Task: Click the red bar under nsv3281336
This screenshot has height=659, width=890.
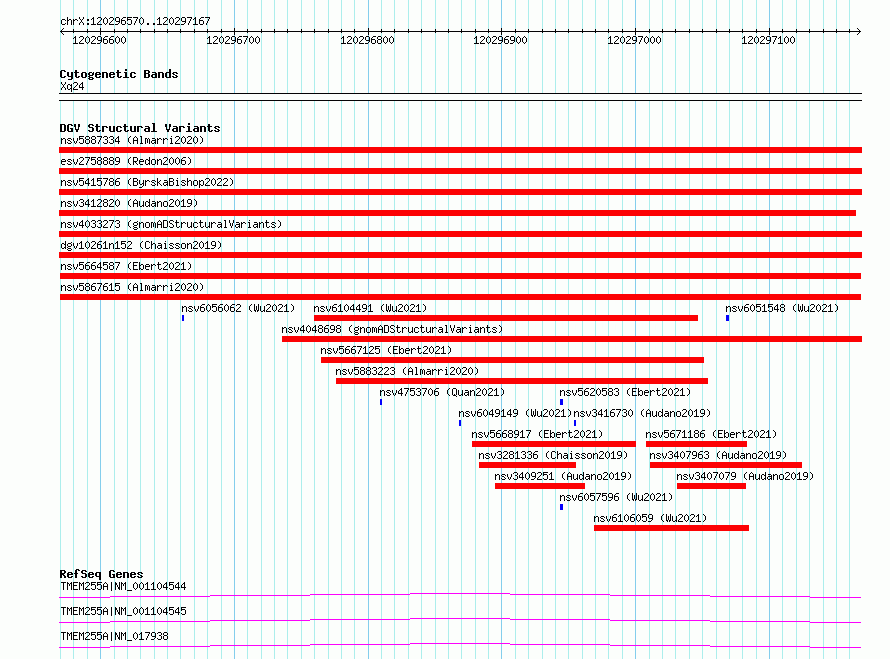Action: [527, 465]
